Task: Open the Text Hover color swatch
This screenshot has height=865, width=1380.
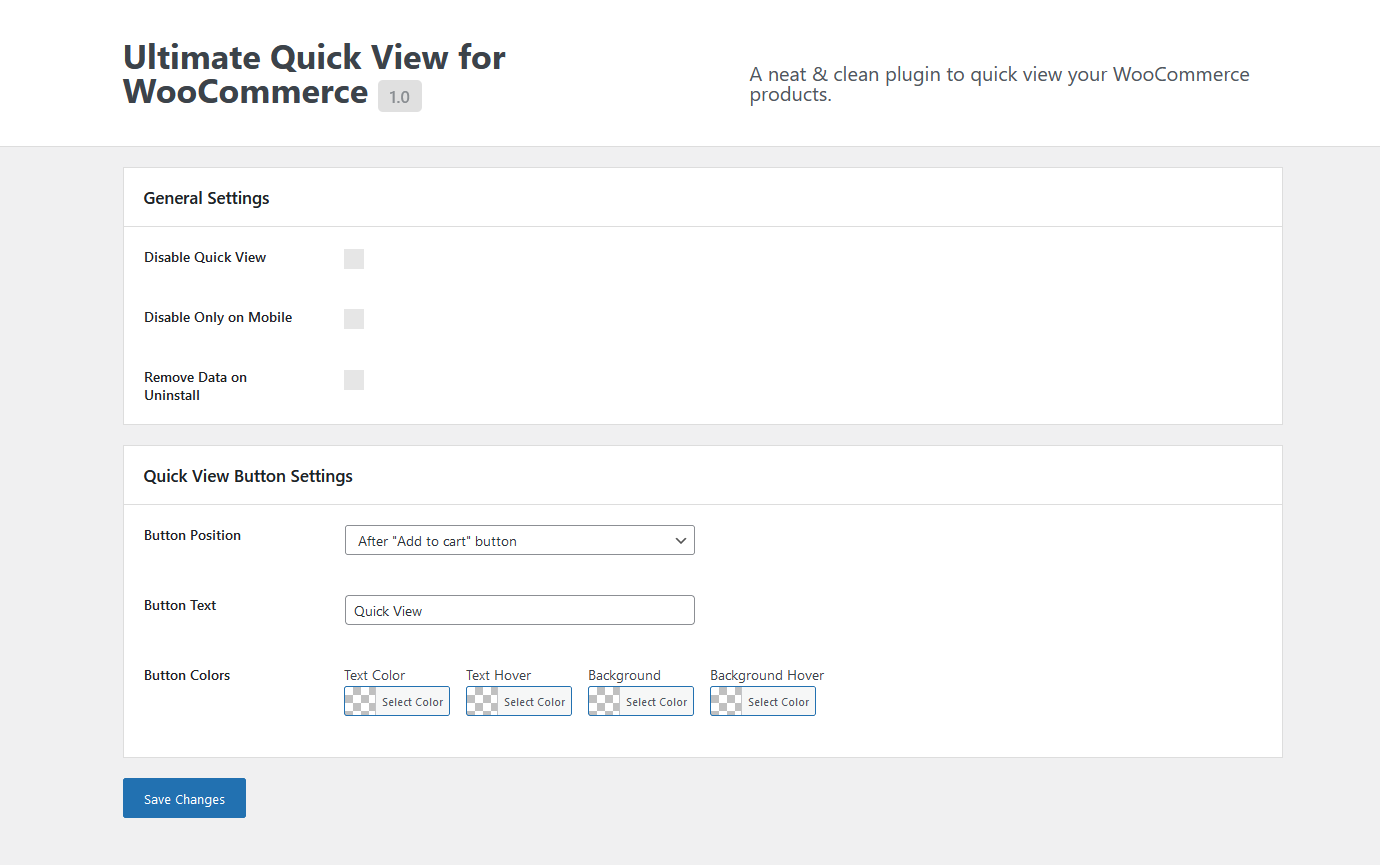Action: 483,701
